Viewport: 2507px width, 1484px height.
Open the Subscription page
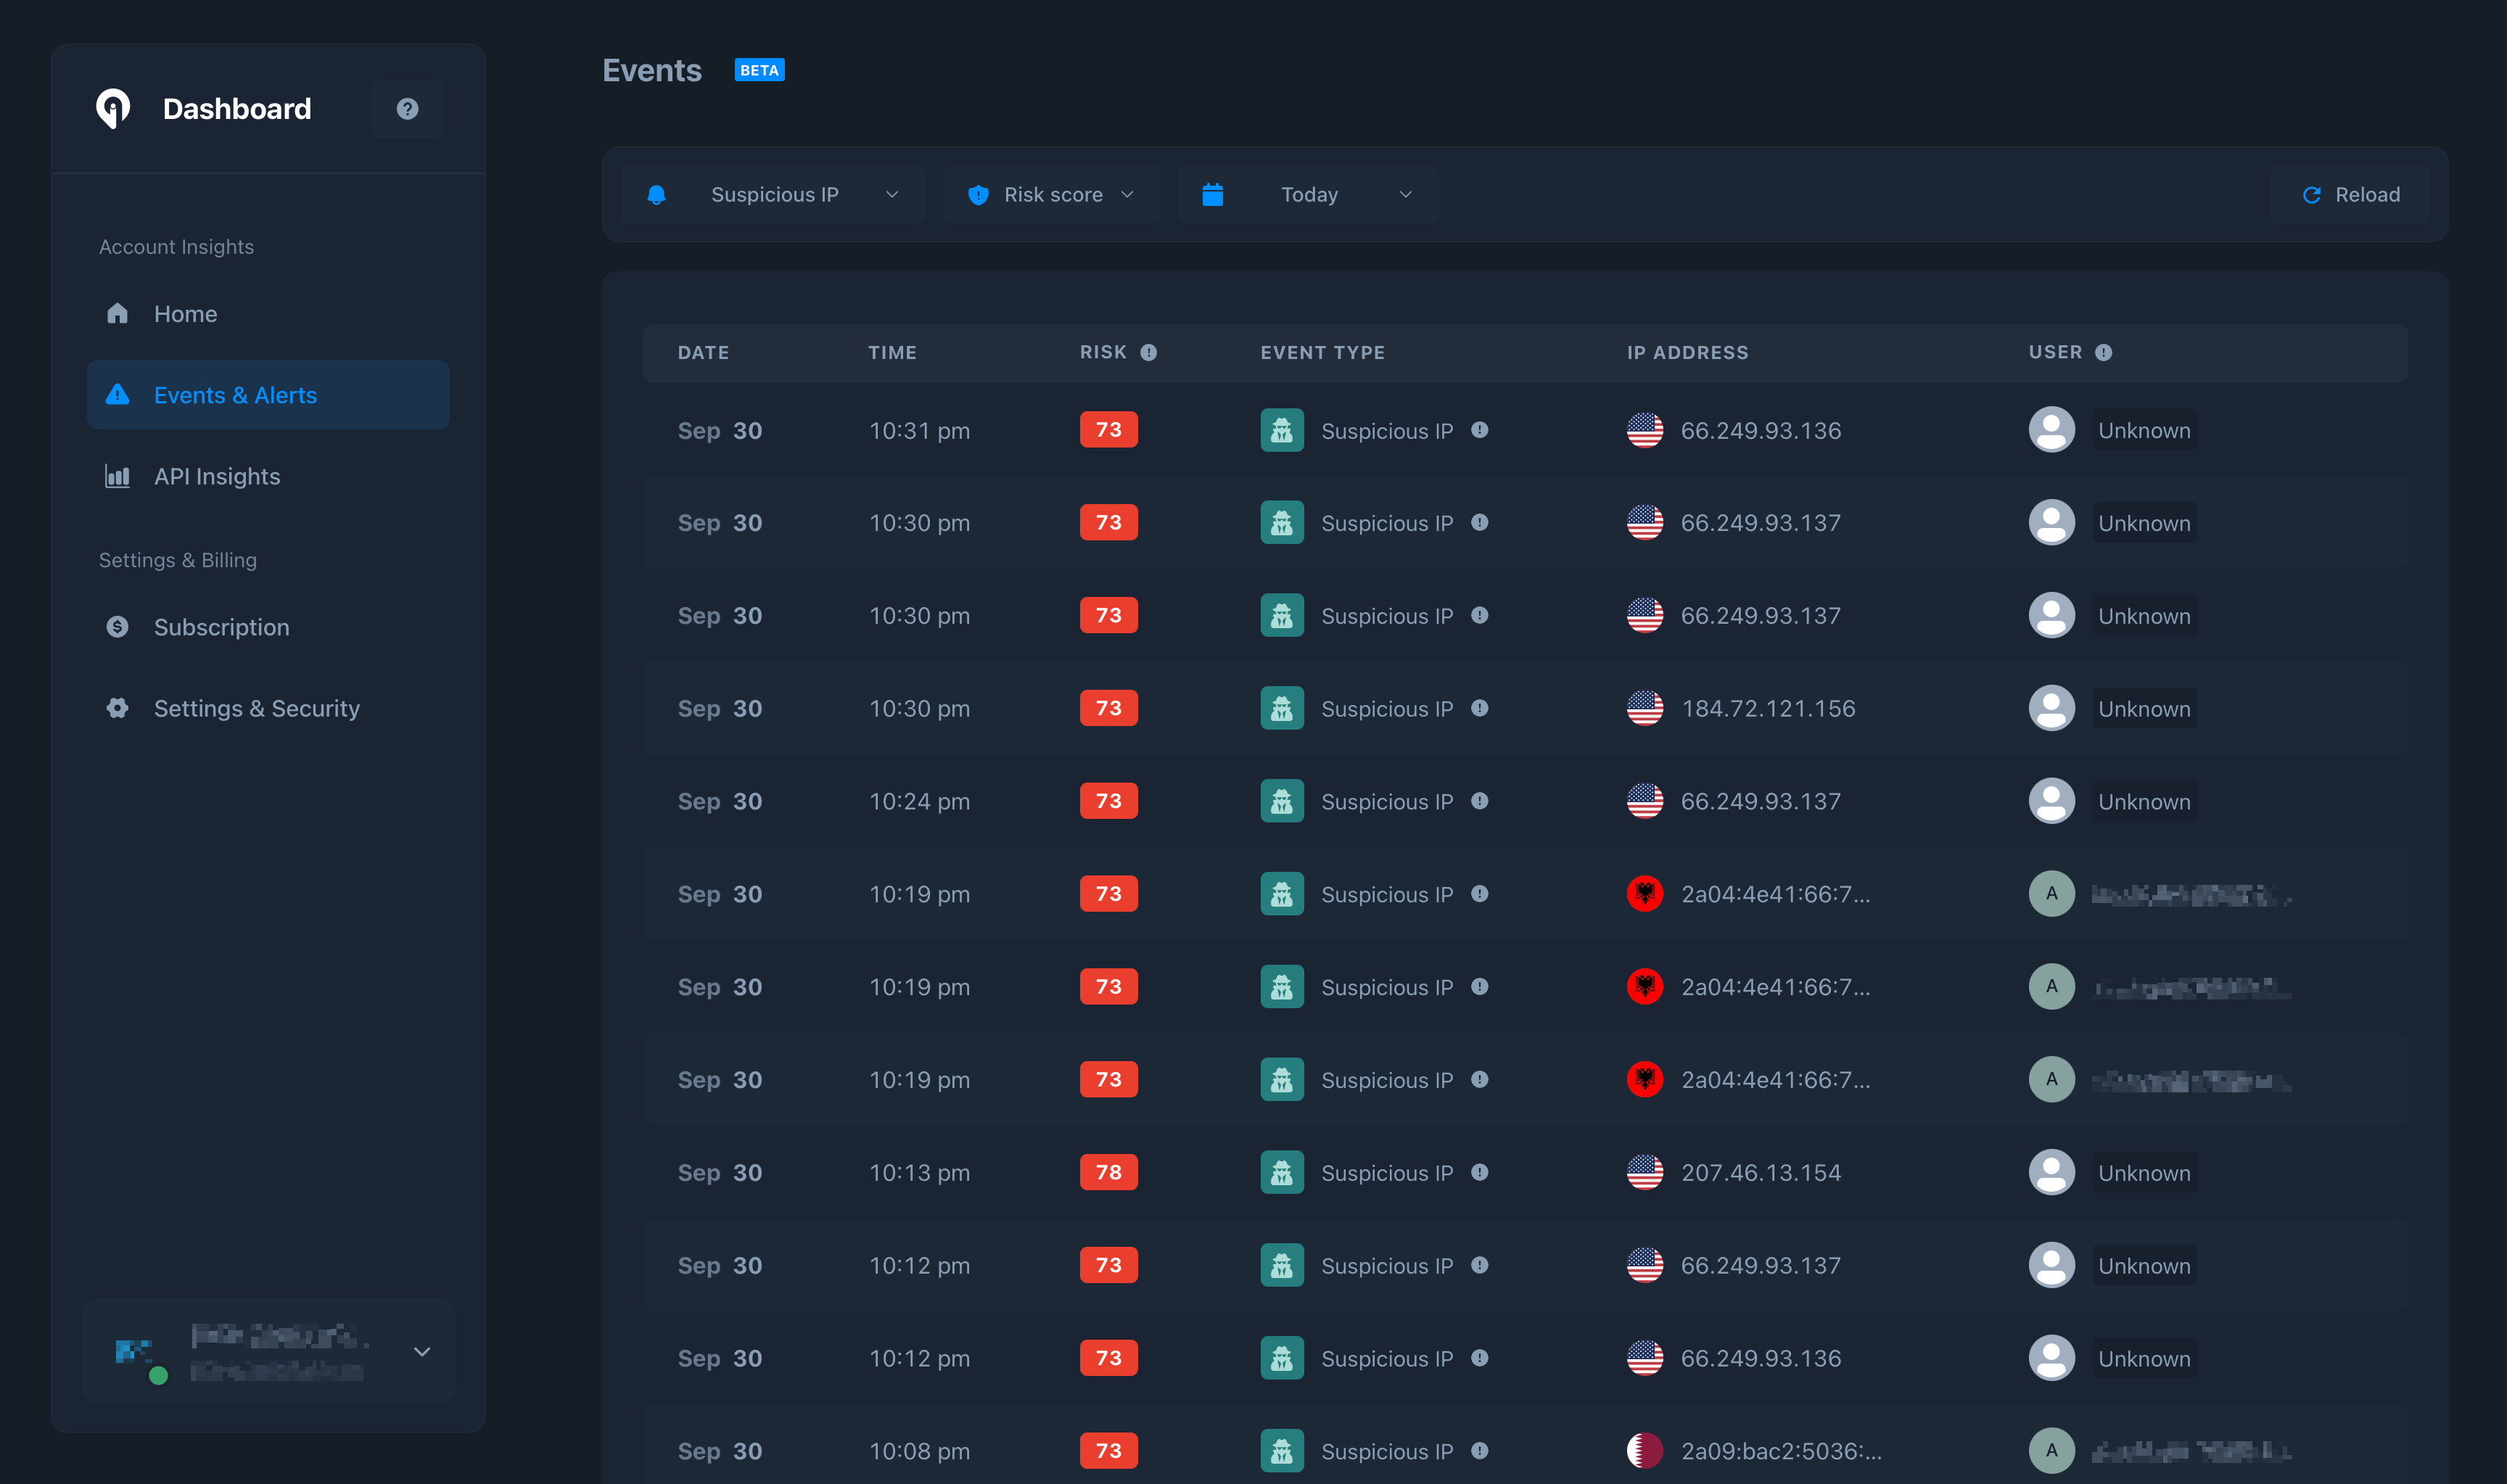click(221, 627)
